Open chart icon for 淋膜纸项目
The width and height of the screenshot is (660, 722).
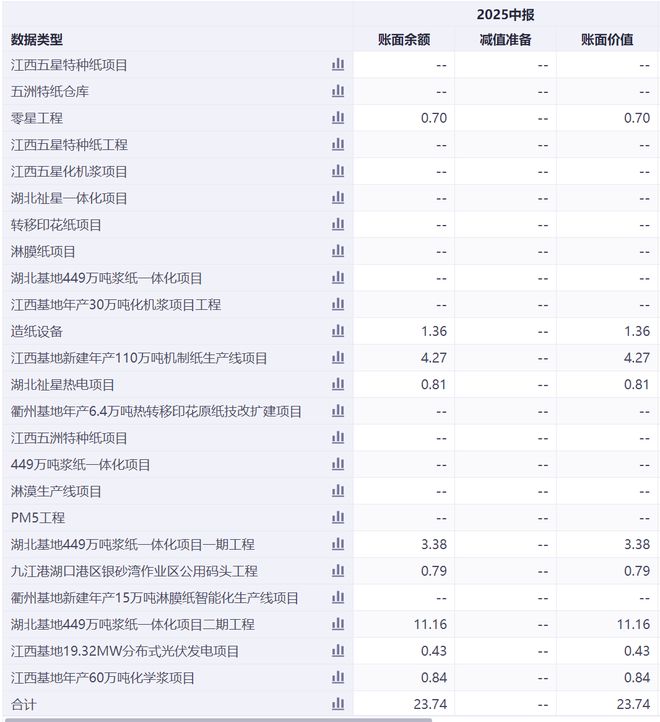338,251
